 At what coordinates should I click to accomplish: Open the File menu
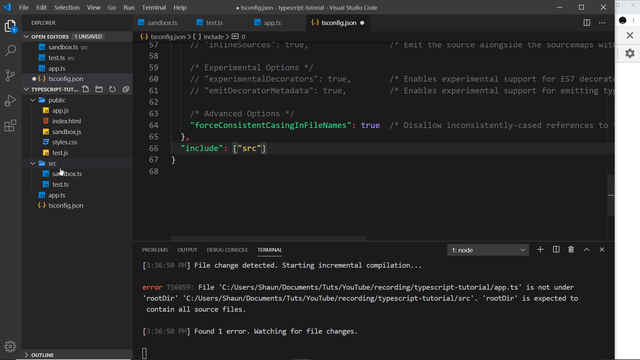(x=24, y=7)
